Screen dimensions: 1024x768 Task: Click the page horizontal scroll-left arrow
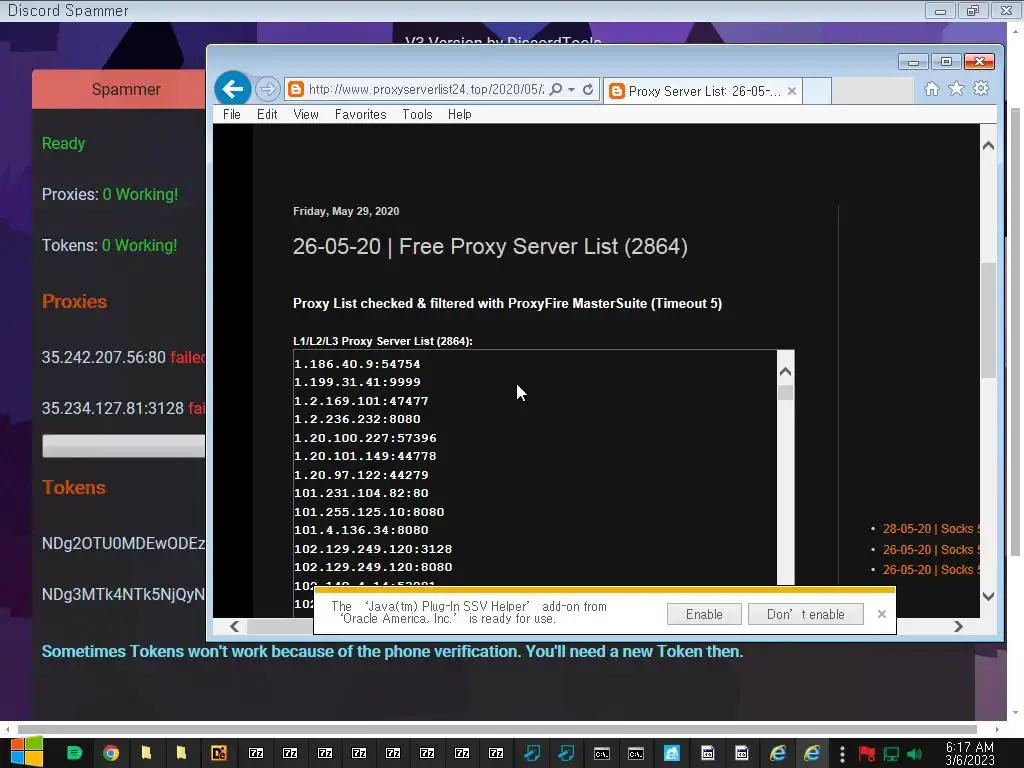[234, 627]
